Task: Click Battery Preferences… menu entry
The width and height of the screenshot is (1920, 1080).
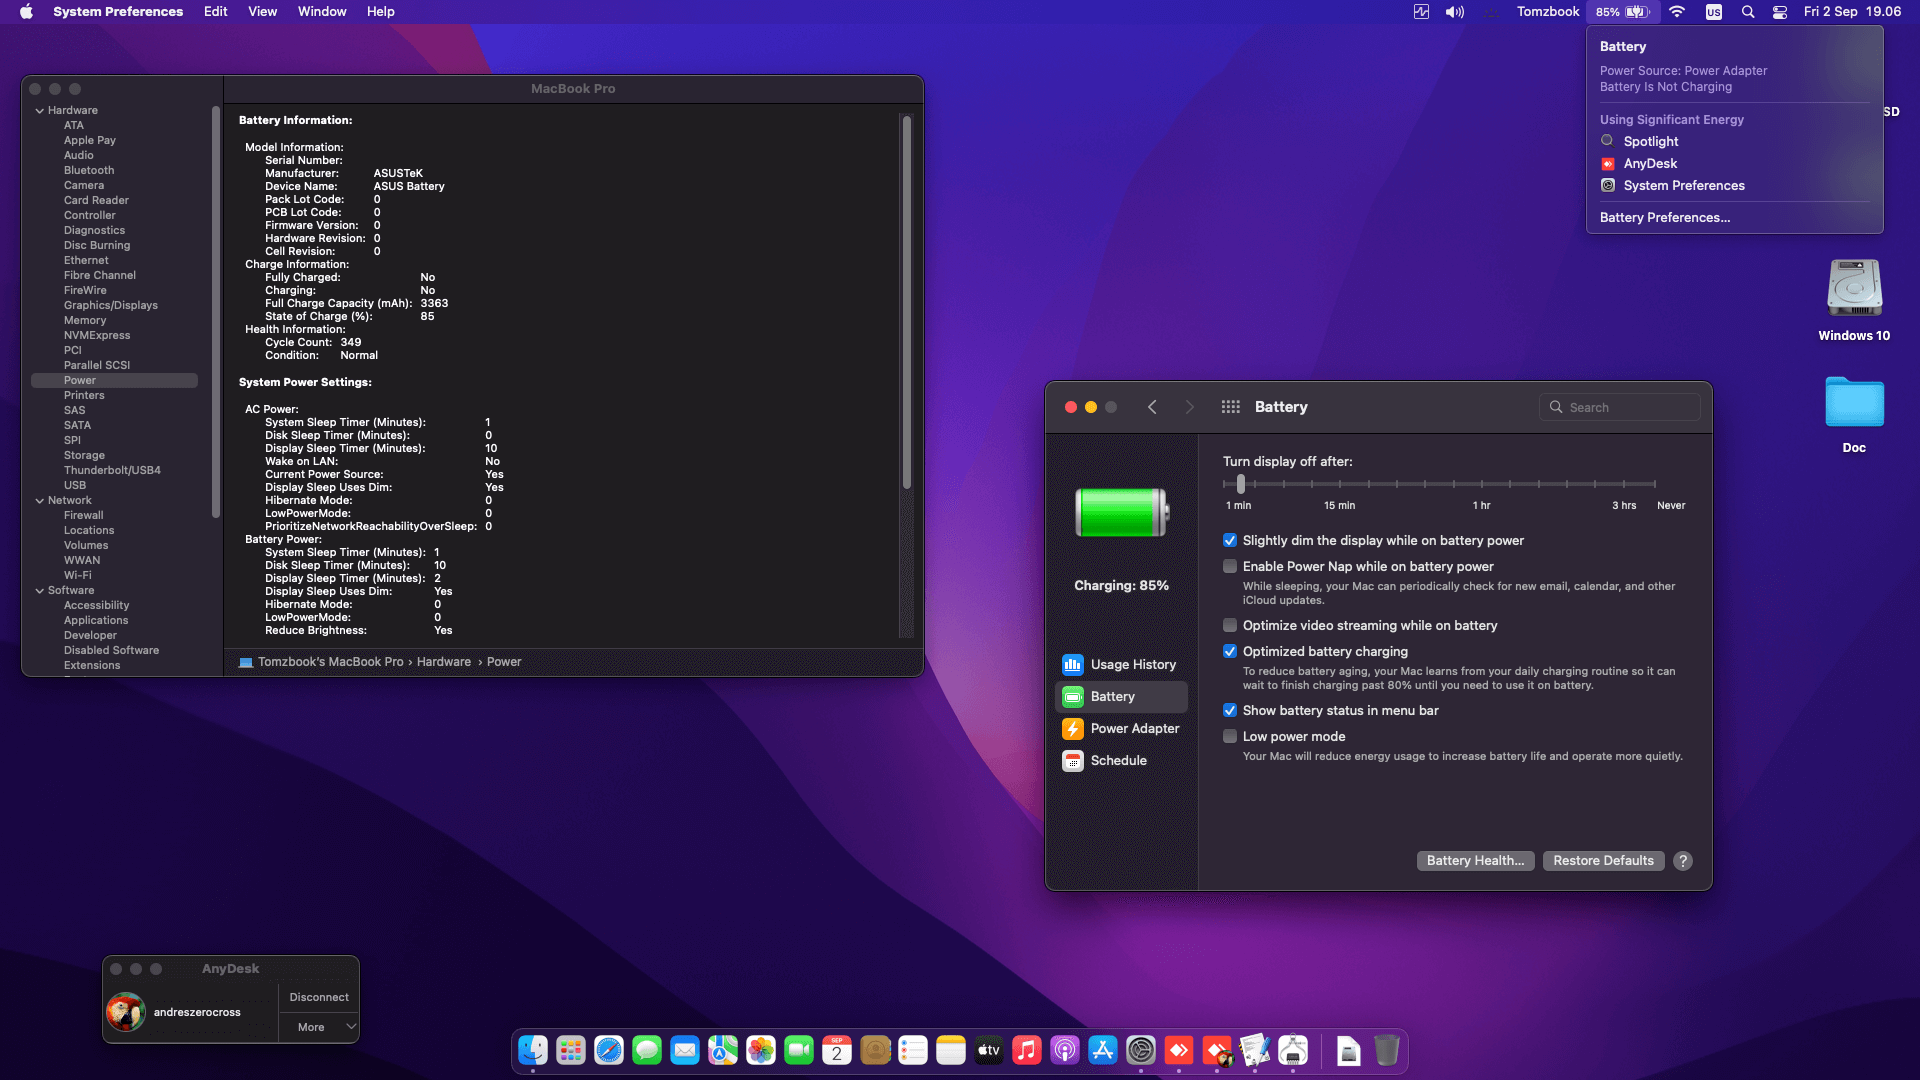Action: point(1664,218)
